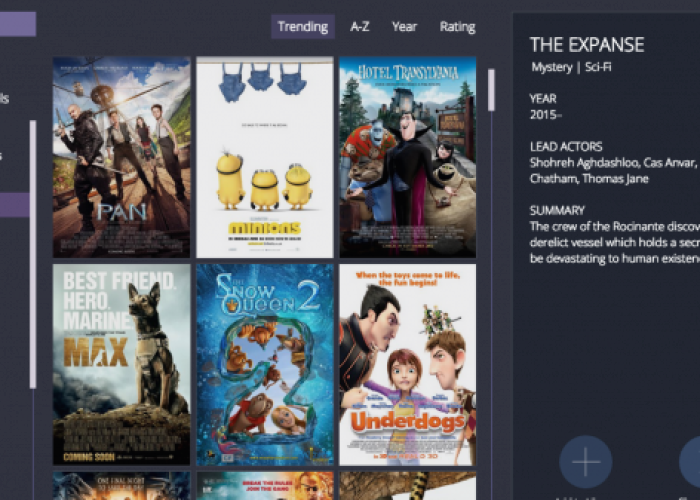Select the Max movie poster
The height and width of the screenshot is (500, 700).
(121, 364)
